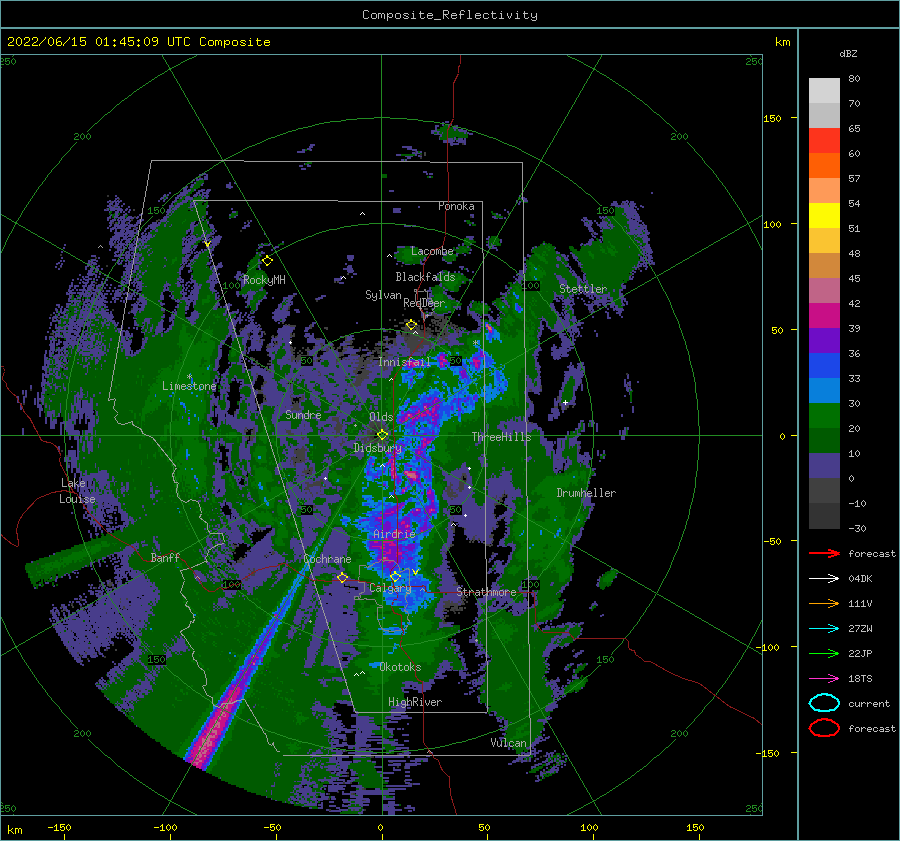This screenshot has width=900, height=841.
Task: Select the Lacombe city label
Action: point(432,251)
